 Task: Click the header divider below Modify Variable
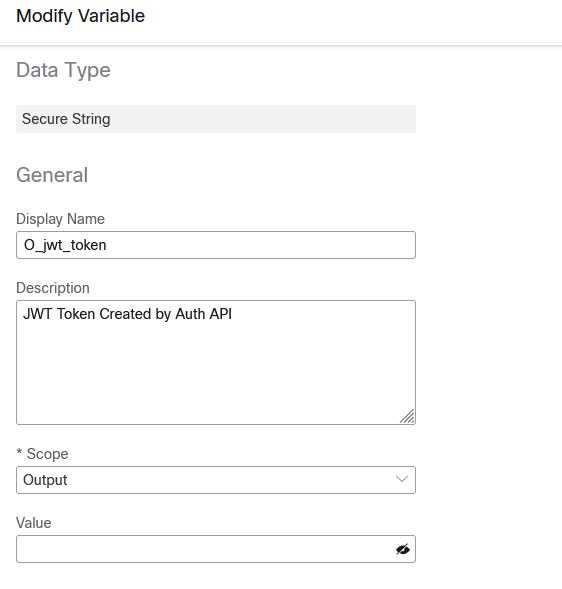(281, 46)
